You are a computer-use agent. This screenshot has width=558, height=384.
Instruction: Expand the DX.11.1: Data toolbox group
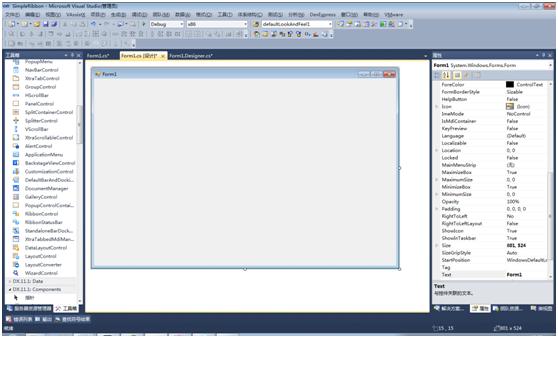click(x=28, y=281)
